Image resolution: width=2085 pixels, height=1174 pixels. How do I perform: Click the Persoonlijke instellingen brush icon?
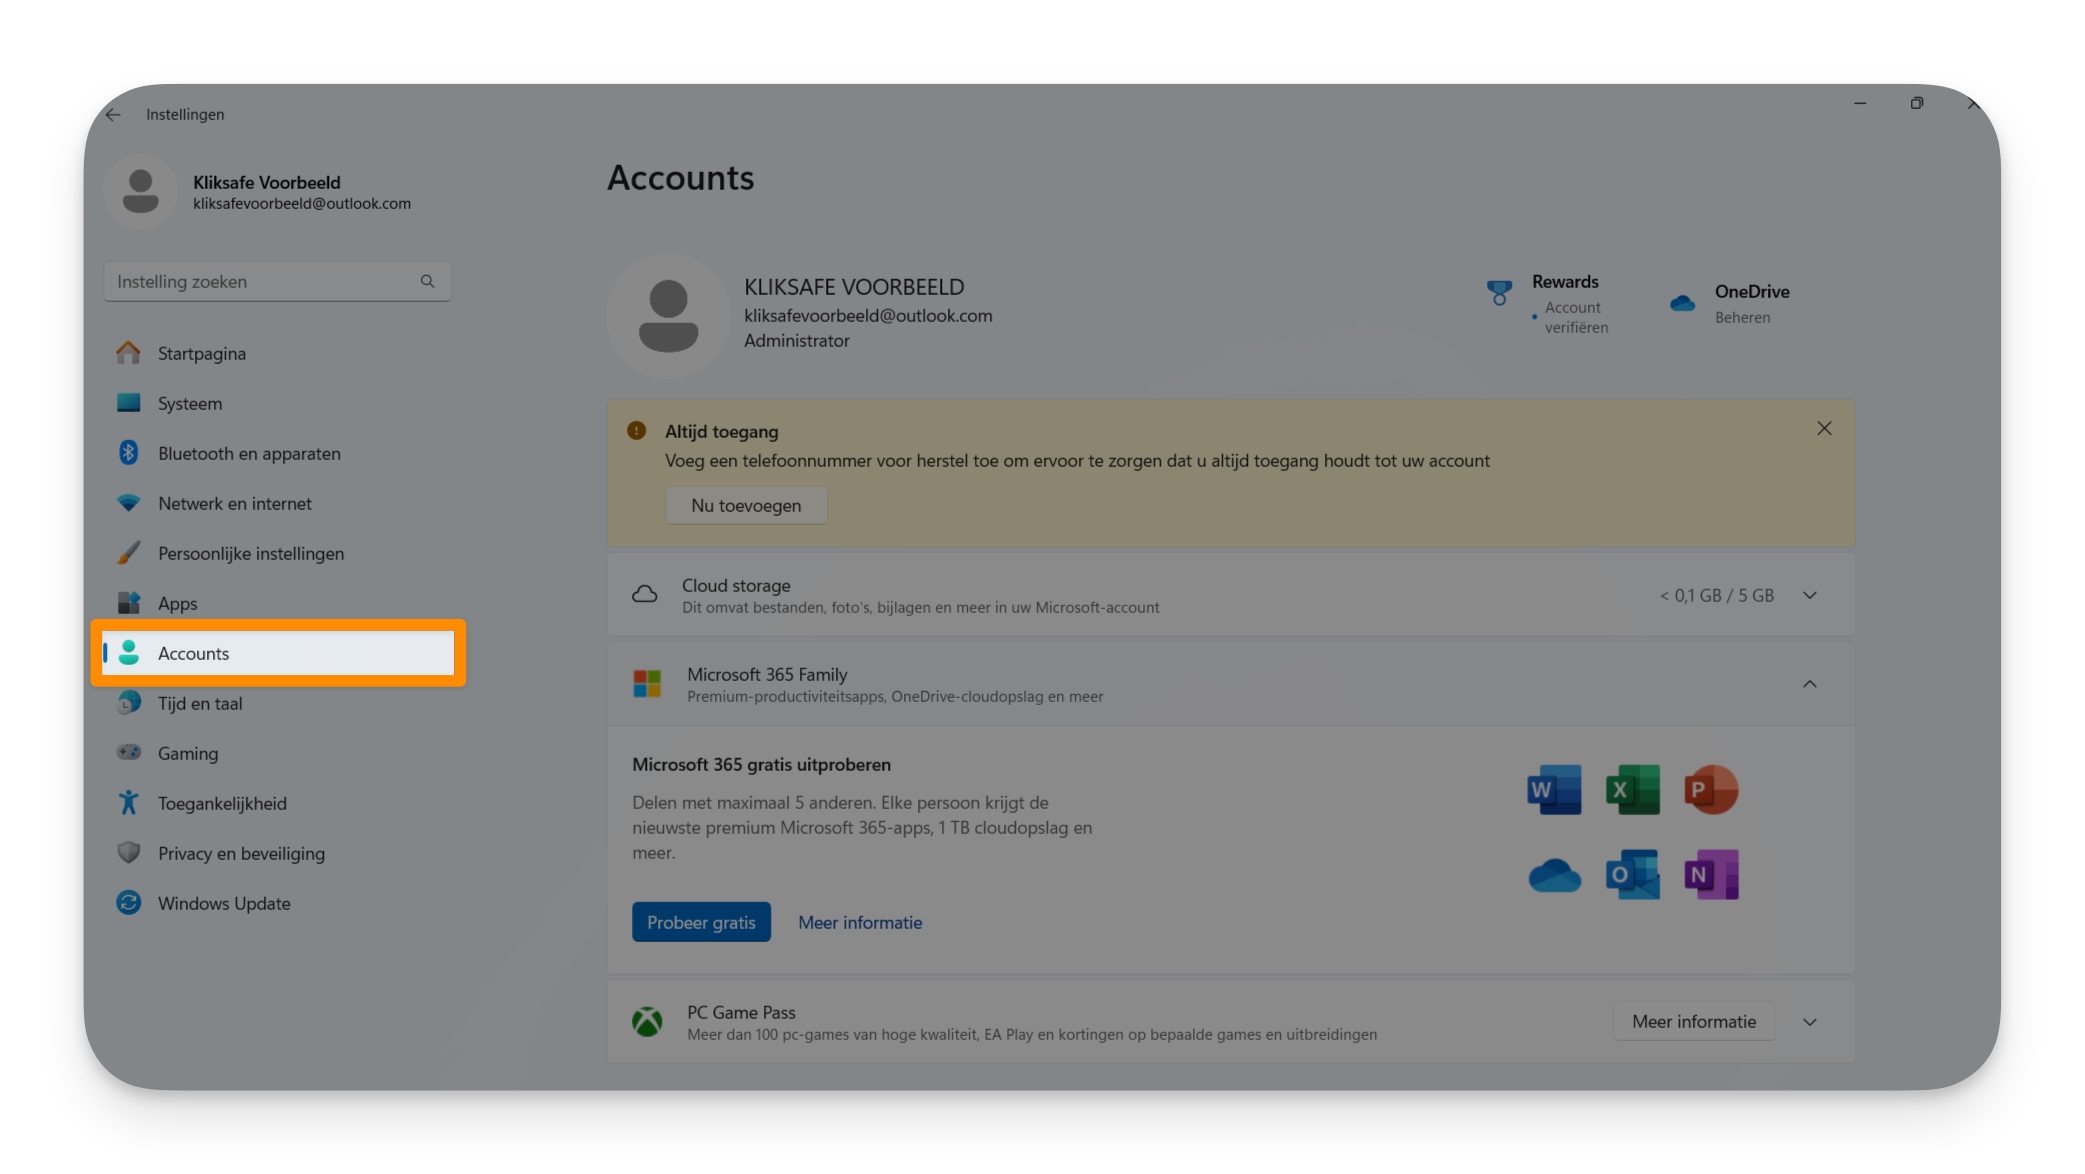pos(128,553)
